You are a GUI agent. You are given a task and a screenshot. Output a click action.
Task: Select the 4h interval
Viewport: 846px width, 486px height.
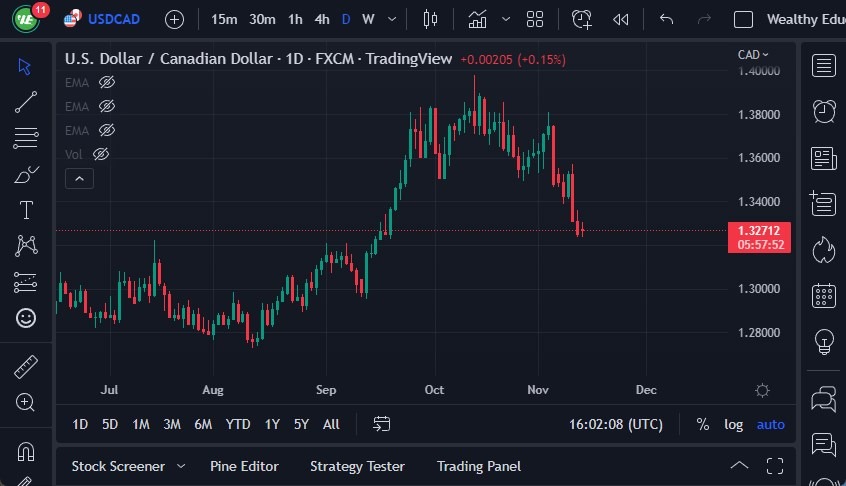322,19
